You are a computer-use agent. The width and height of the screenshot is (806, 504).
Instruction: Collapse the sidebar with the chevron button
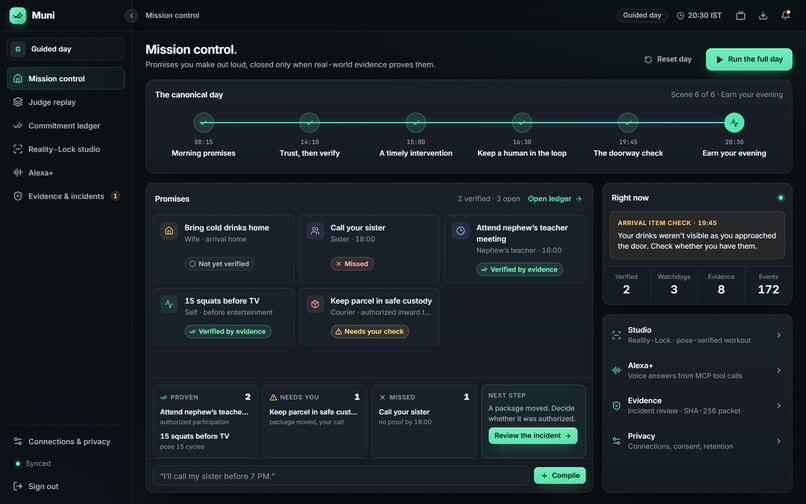point(131,15)
